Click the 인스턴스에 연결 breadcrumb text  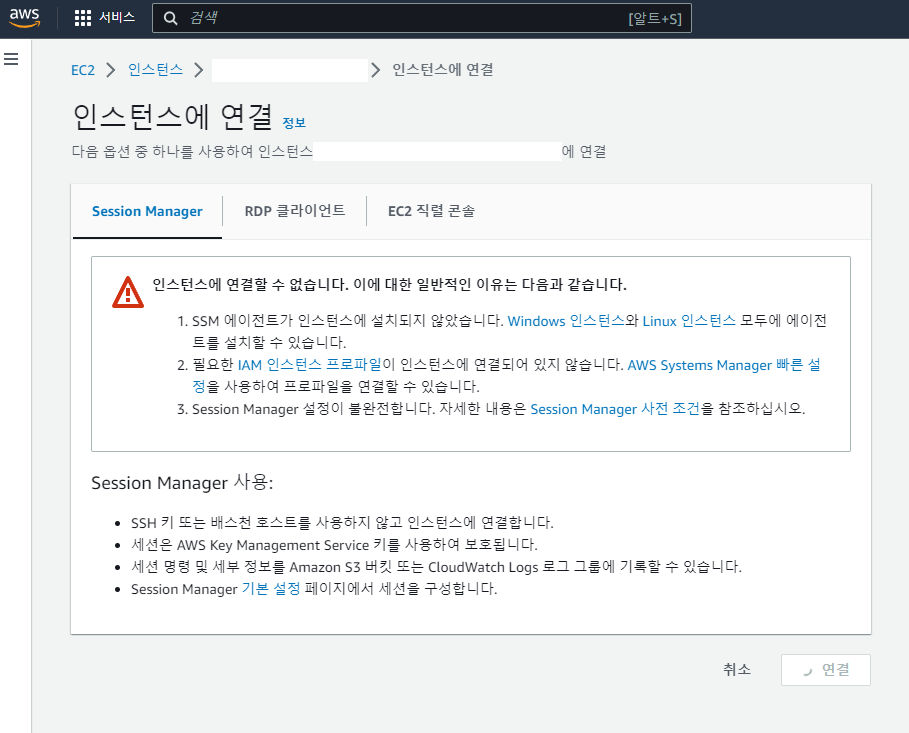[x=443, y=70]
